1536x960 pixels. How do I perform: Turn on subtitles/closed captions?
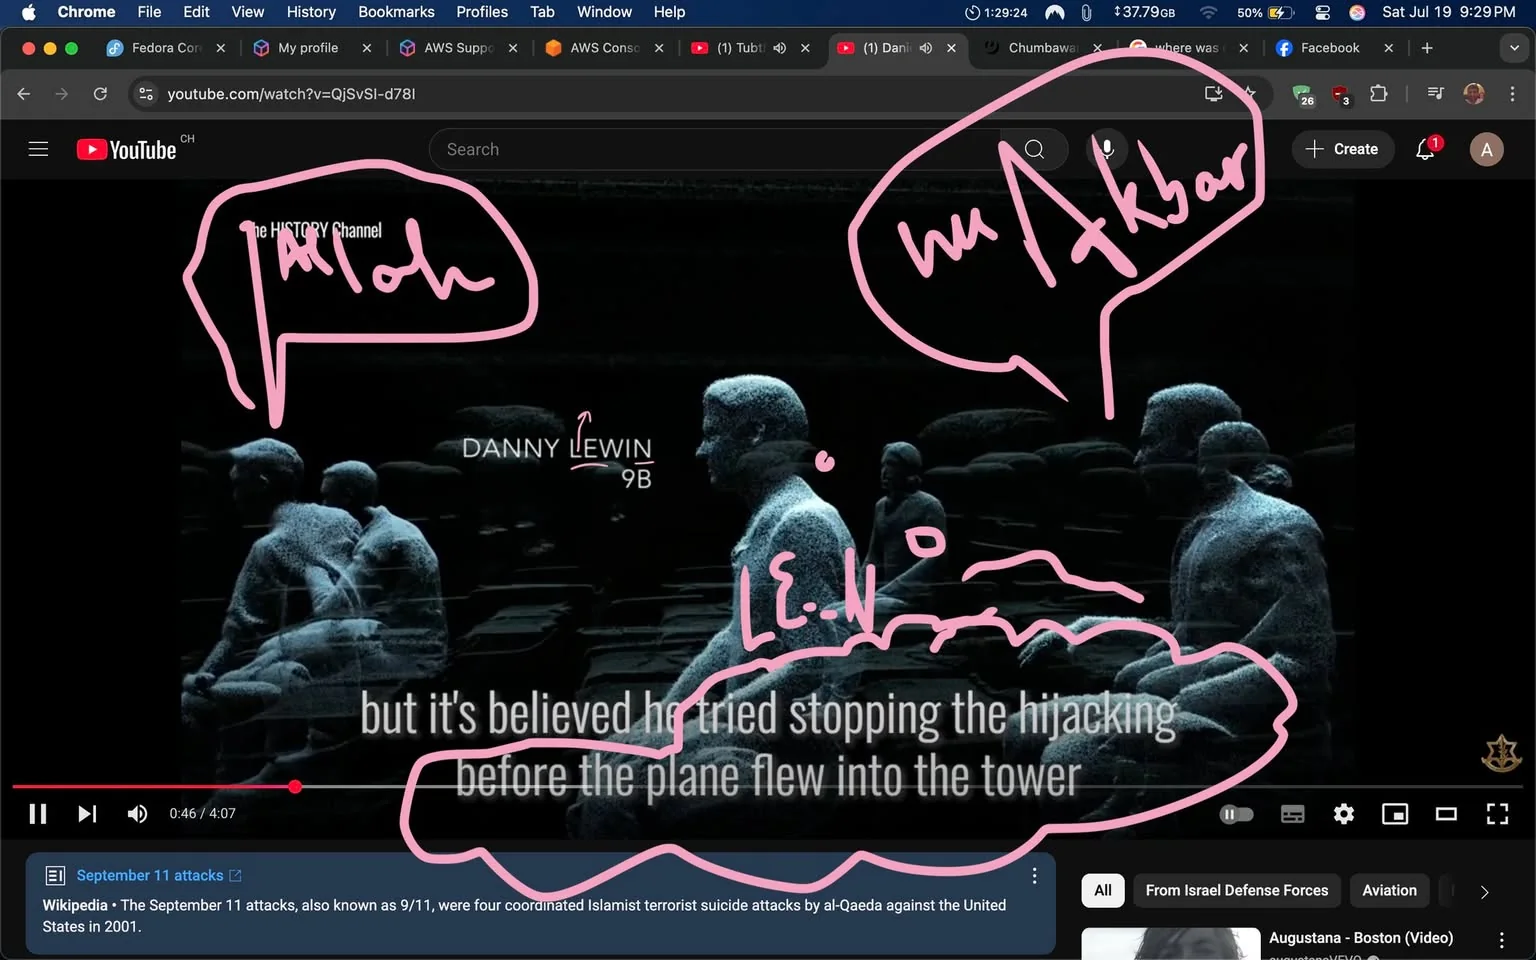[x=1292, y=814]
